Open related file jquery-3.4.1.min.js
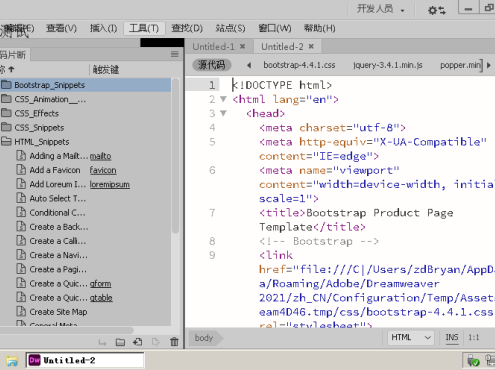Viewport: 495px width, 370px height. 388,65
